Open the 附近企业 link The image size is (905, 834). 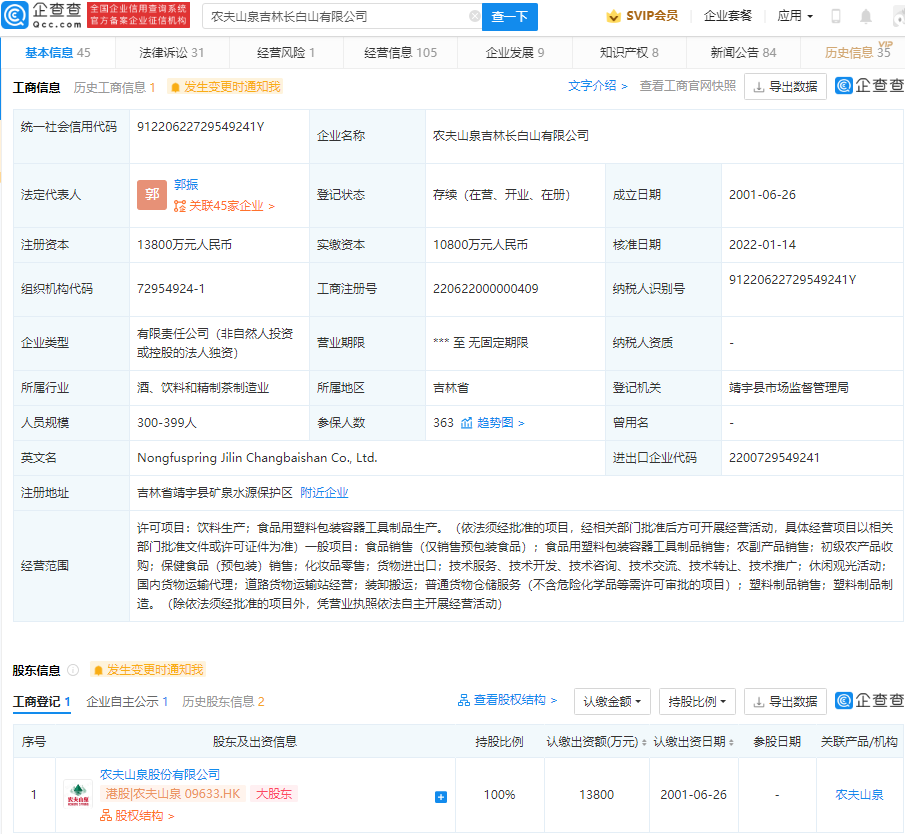pos(324,493)
